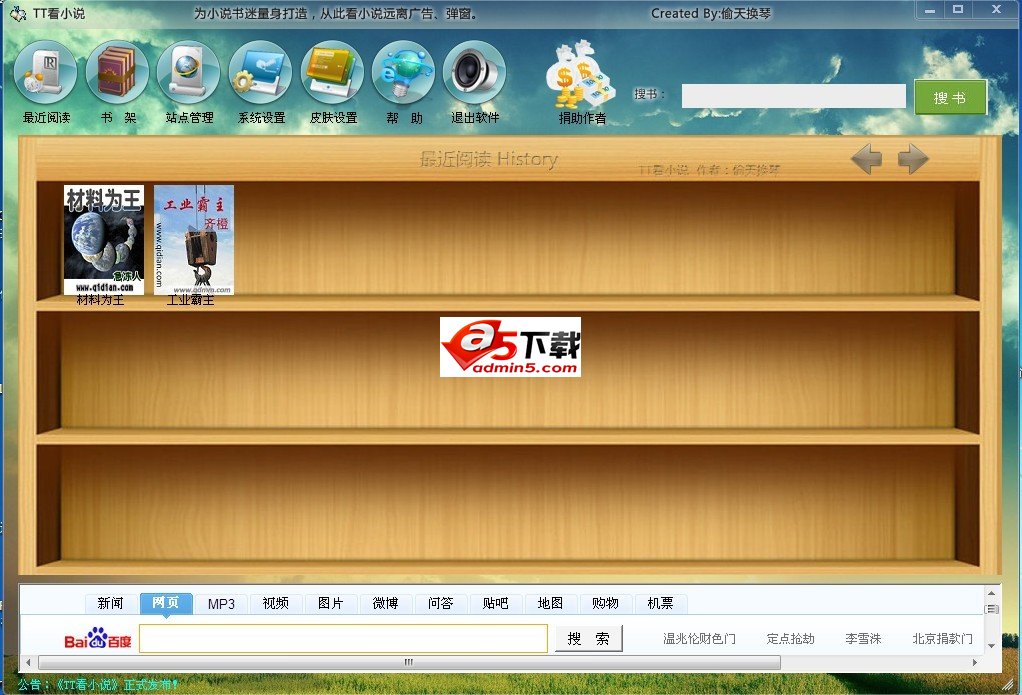Switch to the 地图 tab

(x=550, y=603)
